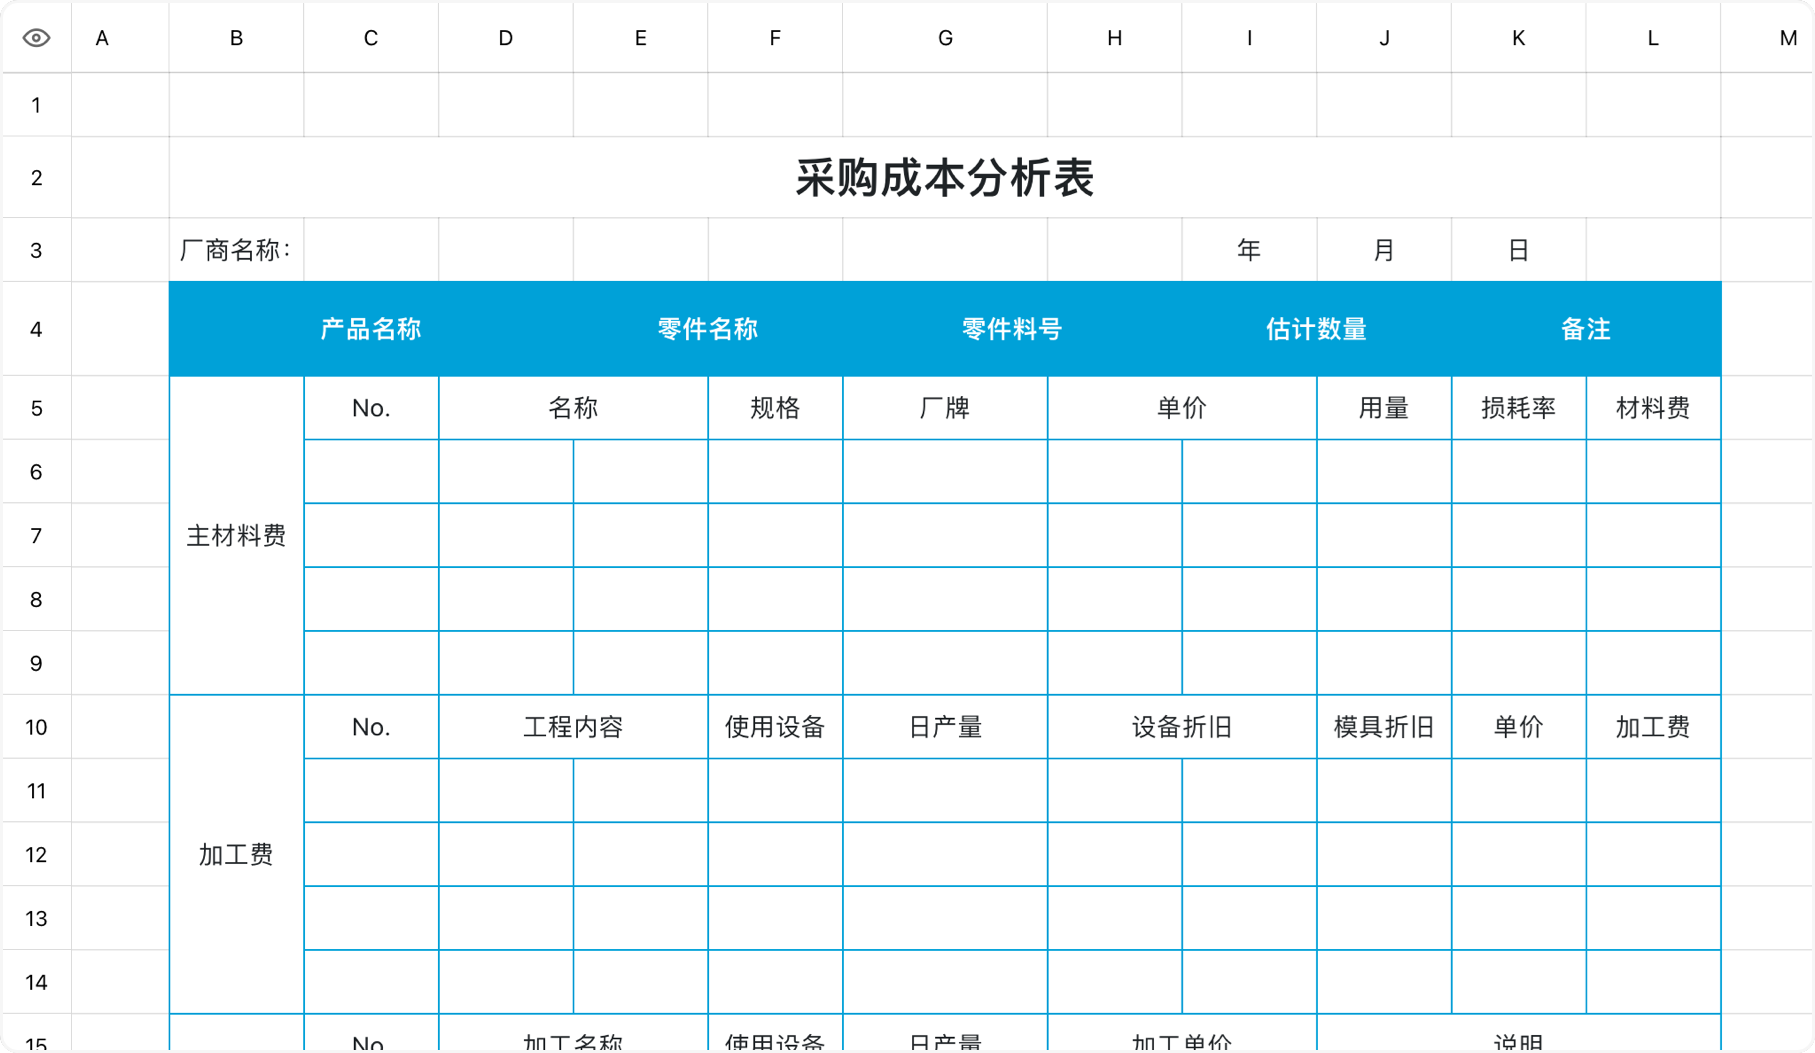This screenshot has width=1815, height=1053.
Task: Click the 加工费 cell in column L
Action: click(1653, 727)
